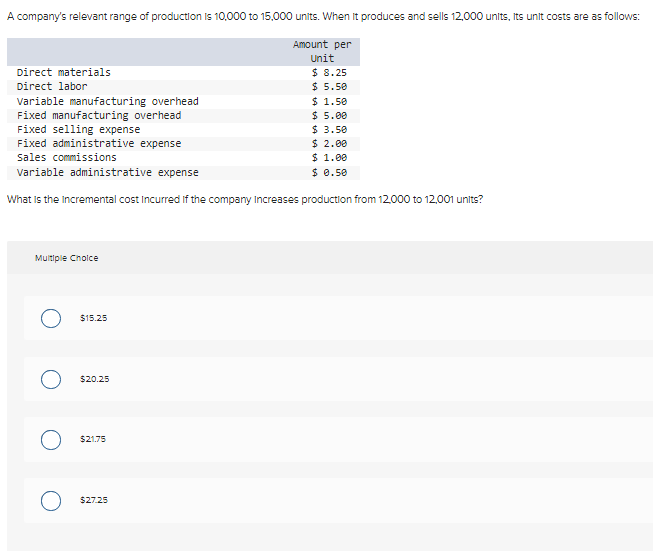
Task: Click the 'Direct labor' row label
Action: click(52, 87)
